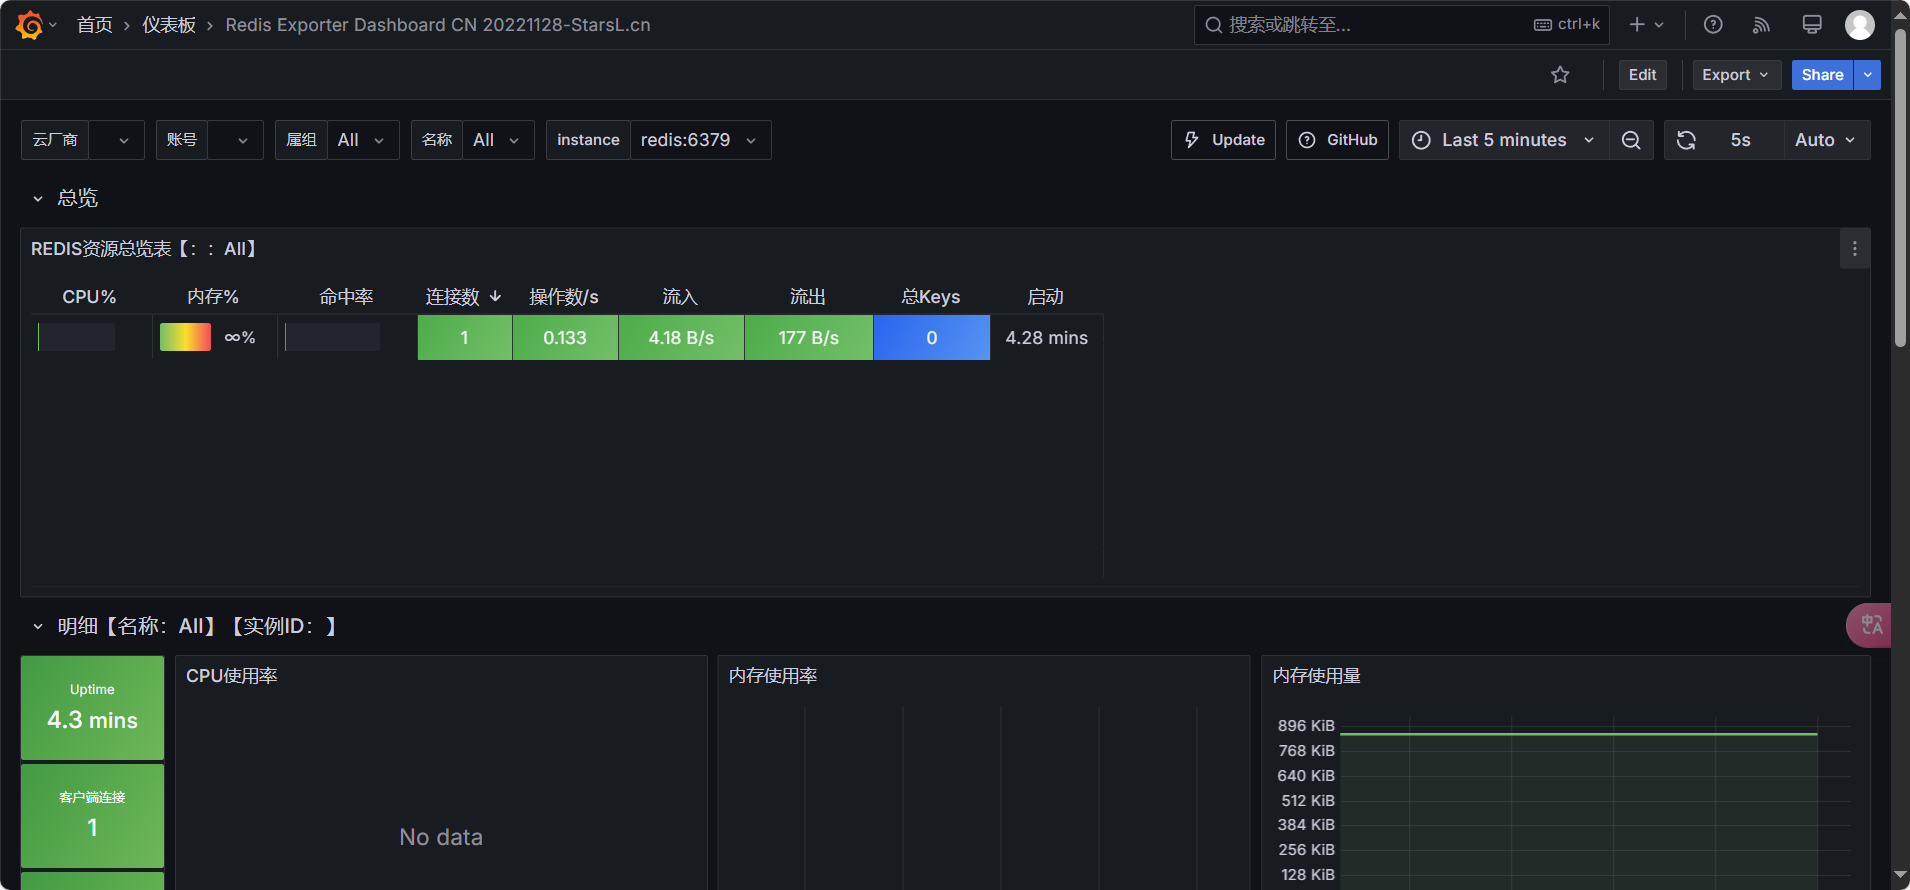Toggle the kiosk monitor view icon
The height and width of the screenshot is (890, 1910).
pyautogui.click(x=1811, y=25)
